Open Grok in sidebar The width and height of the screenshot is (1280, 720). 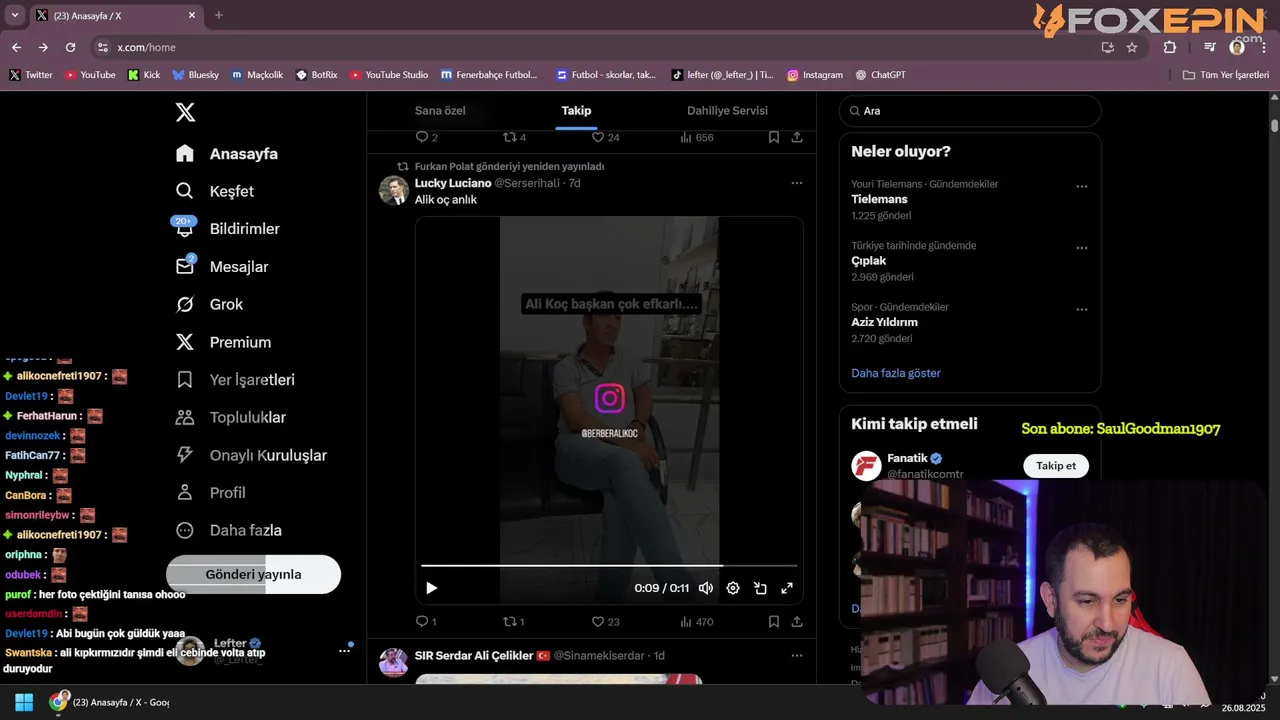209,304
